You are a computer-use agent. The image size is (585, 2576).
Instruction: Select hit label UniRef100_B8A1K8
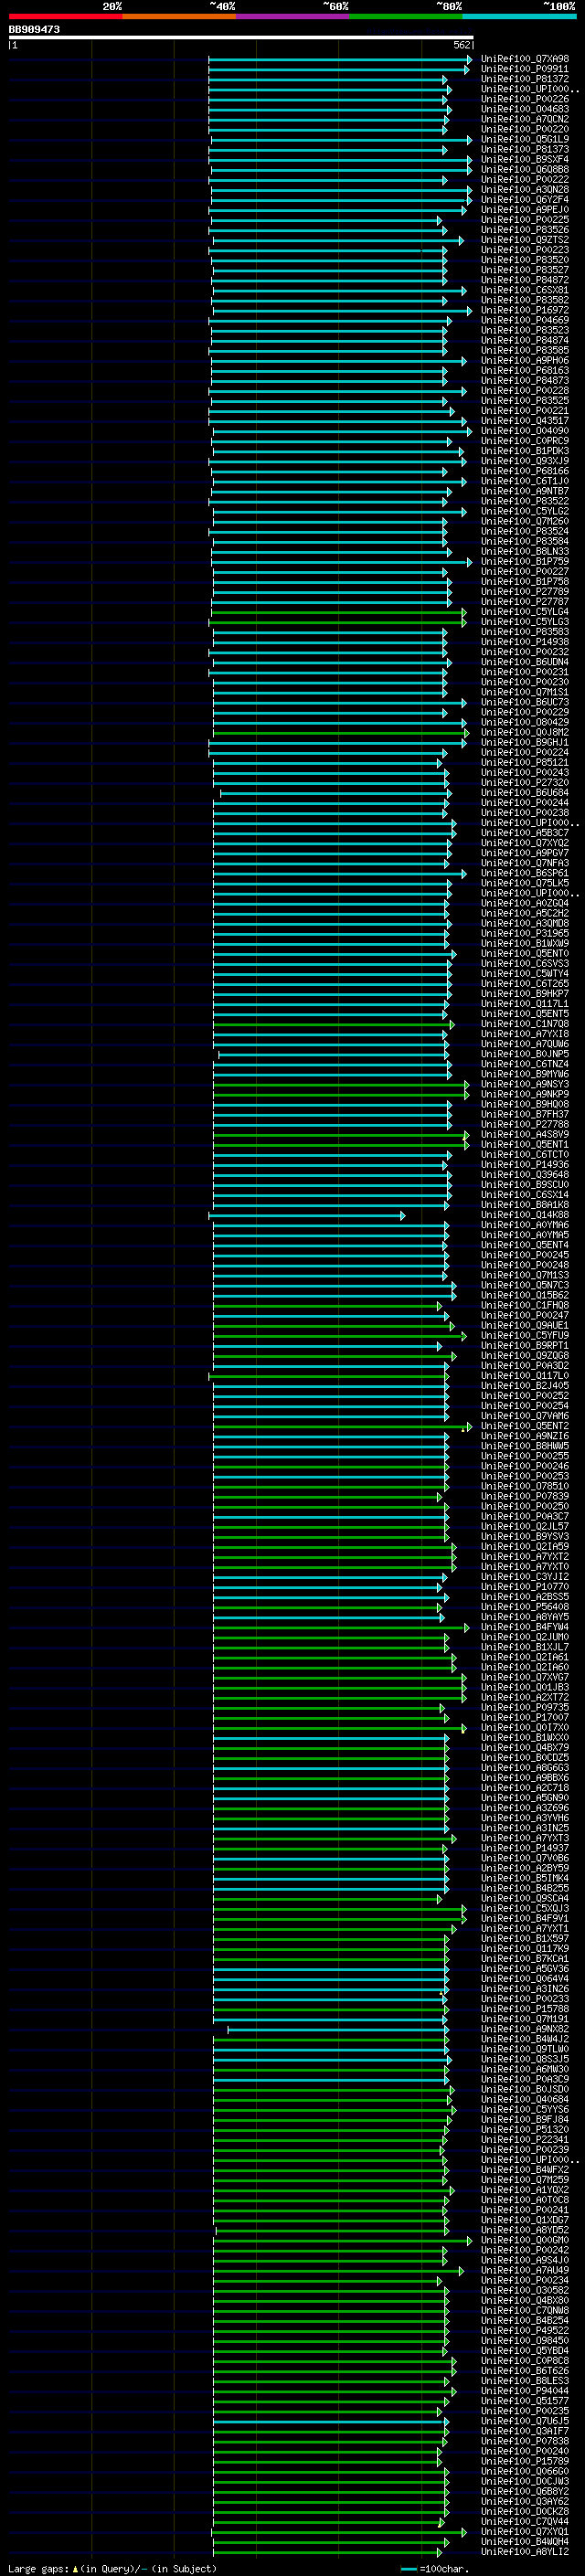tap(524, 1205)
